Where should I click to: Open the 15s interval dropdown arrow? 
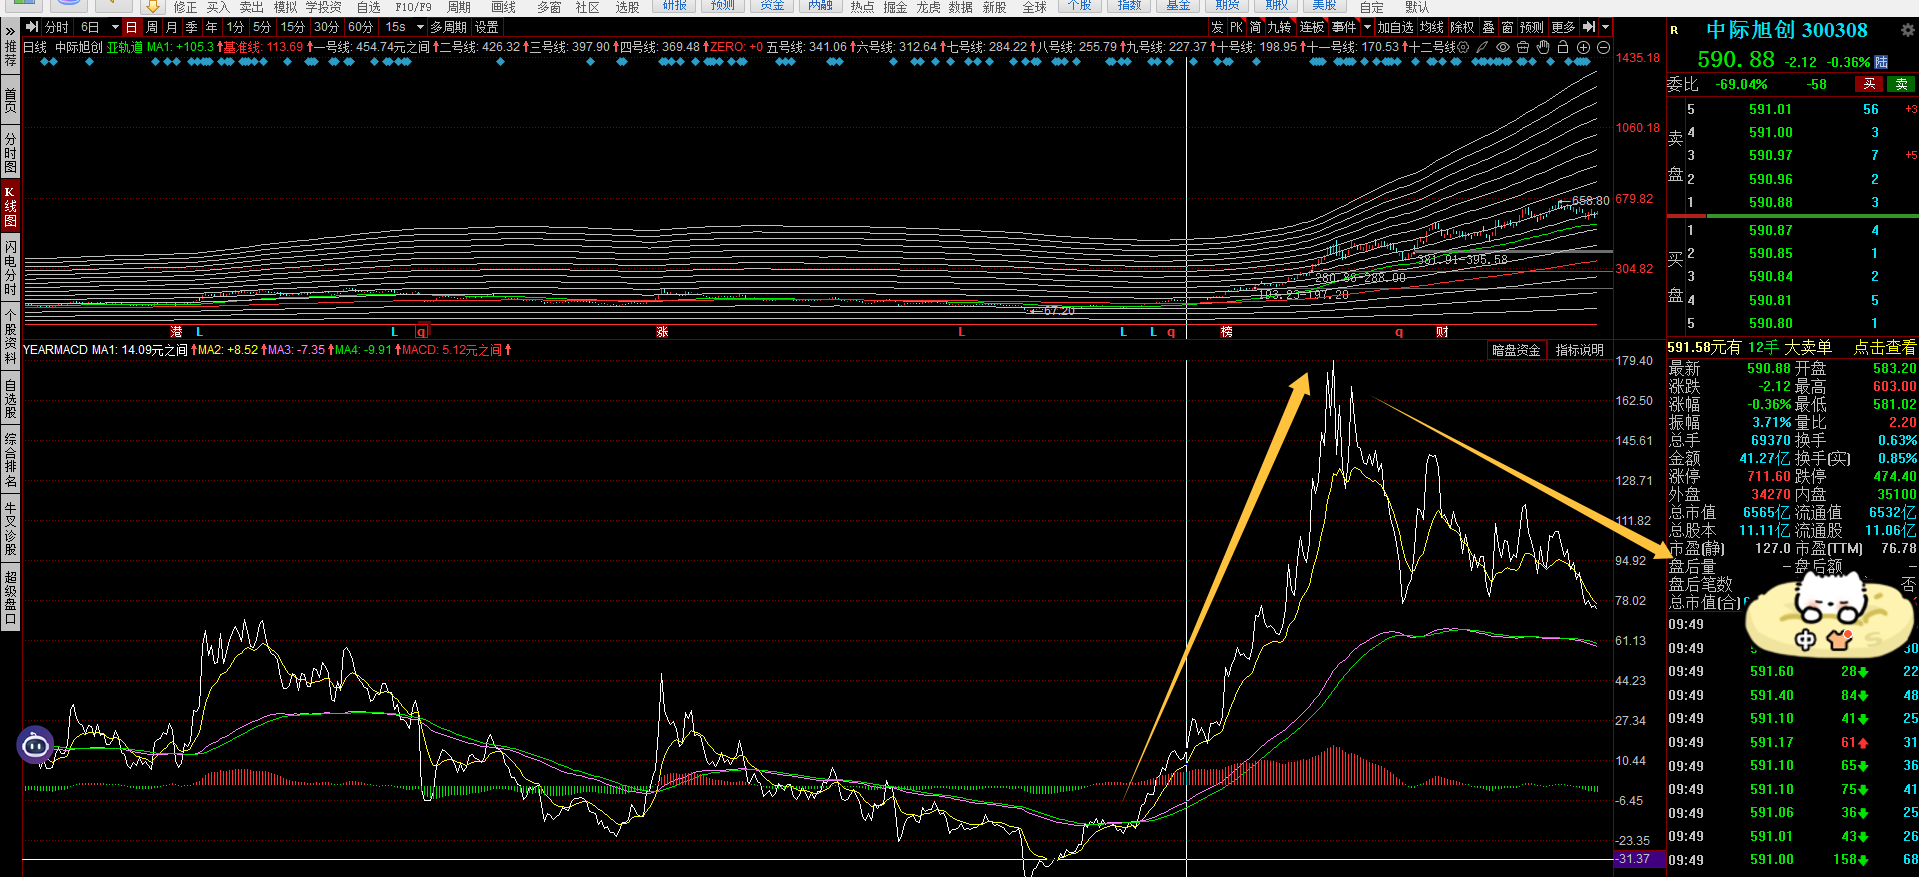[x=420, y=27]
